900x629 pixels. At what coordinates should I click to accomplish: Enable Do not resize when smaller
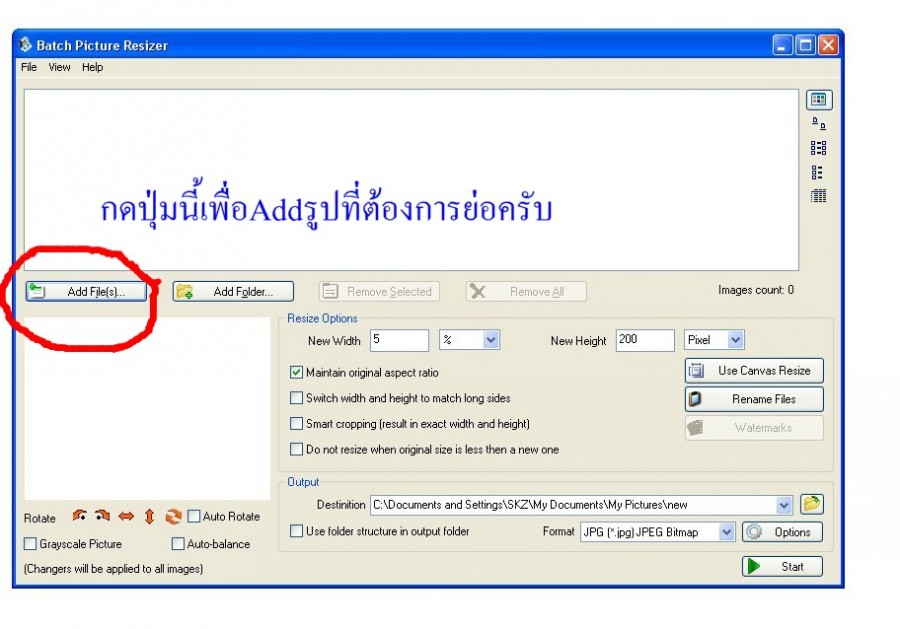(x=296, y=449)
